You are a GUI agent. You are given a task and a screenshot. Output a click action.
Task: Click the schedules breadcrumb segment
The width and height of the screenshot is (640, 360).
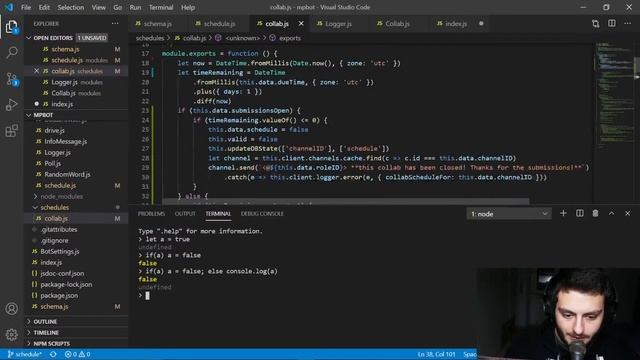click(x=150, y=38)
